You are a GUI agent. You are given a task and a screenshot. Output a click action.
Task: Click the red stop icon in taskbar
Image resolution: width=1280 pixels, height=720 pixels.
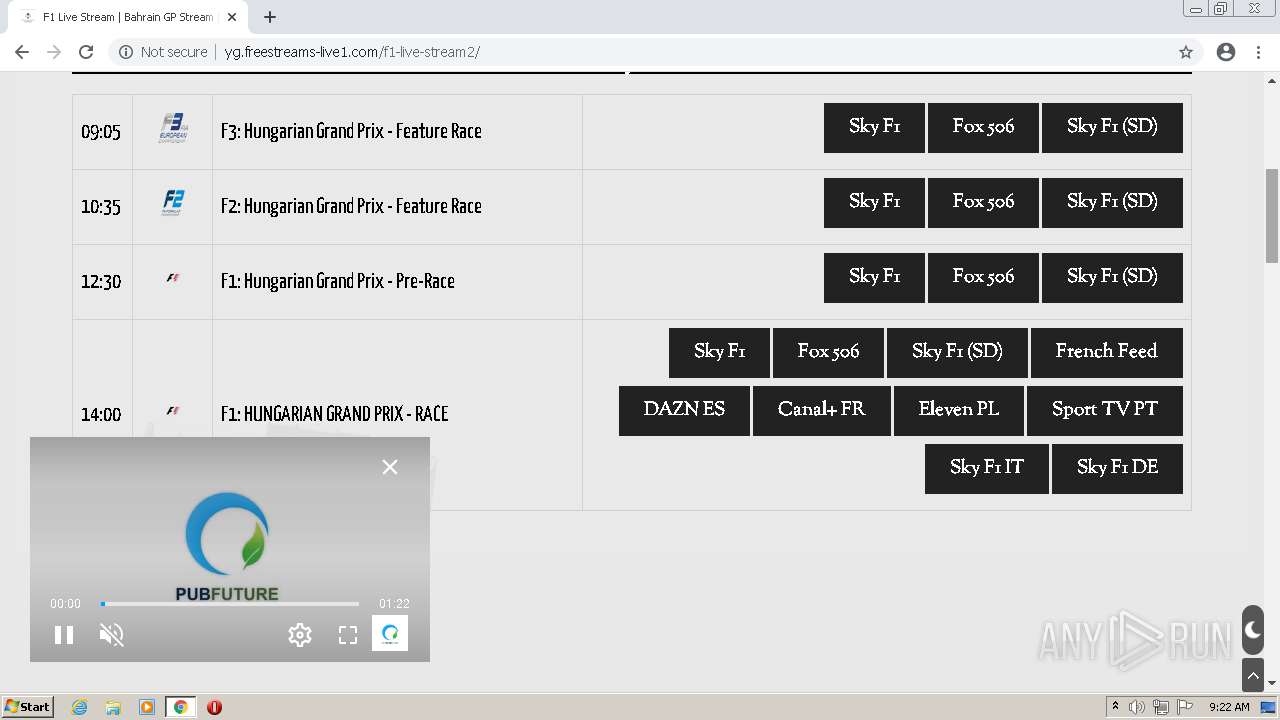(x=214, y=707)
